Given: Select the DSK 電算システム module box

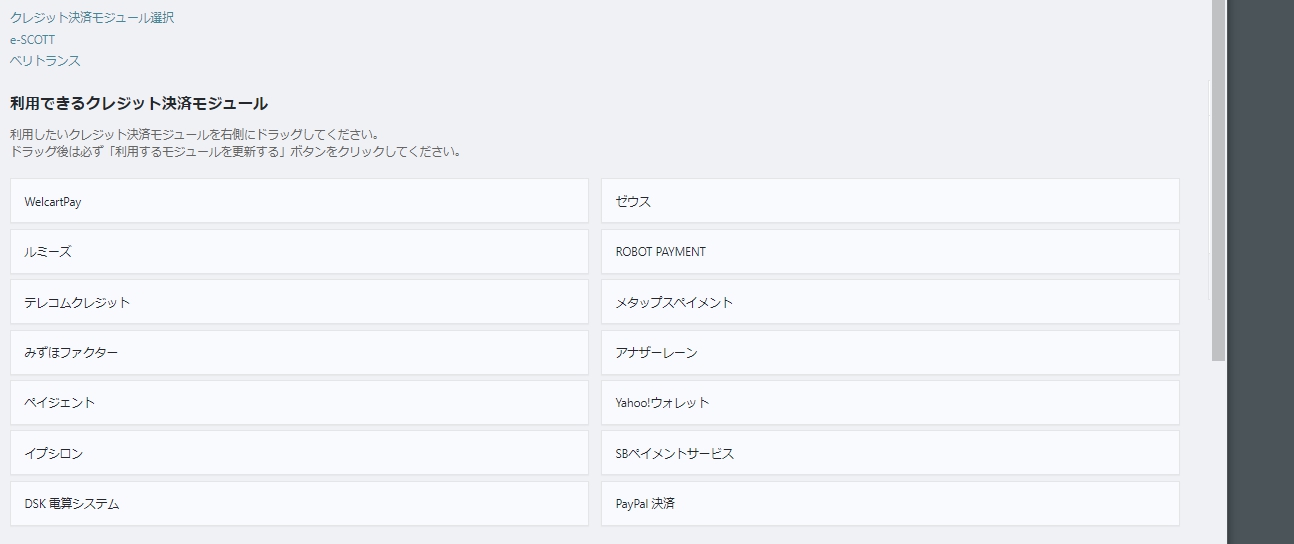Looking at the screenshot, I should pos(299,504).
